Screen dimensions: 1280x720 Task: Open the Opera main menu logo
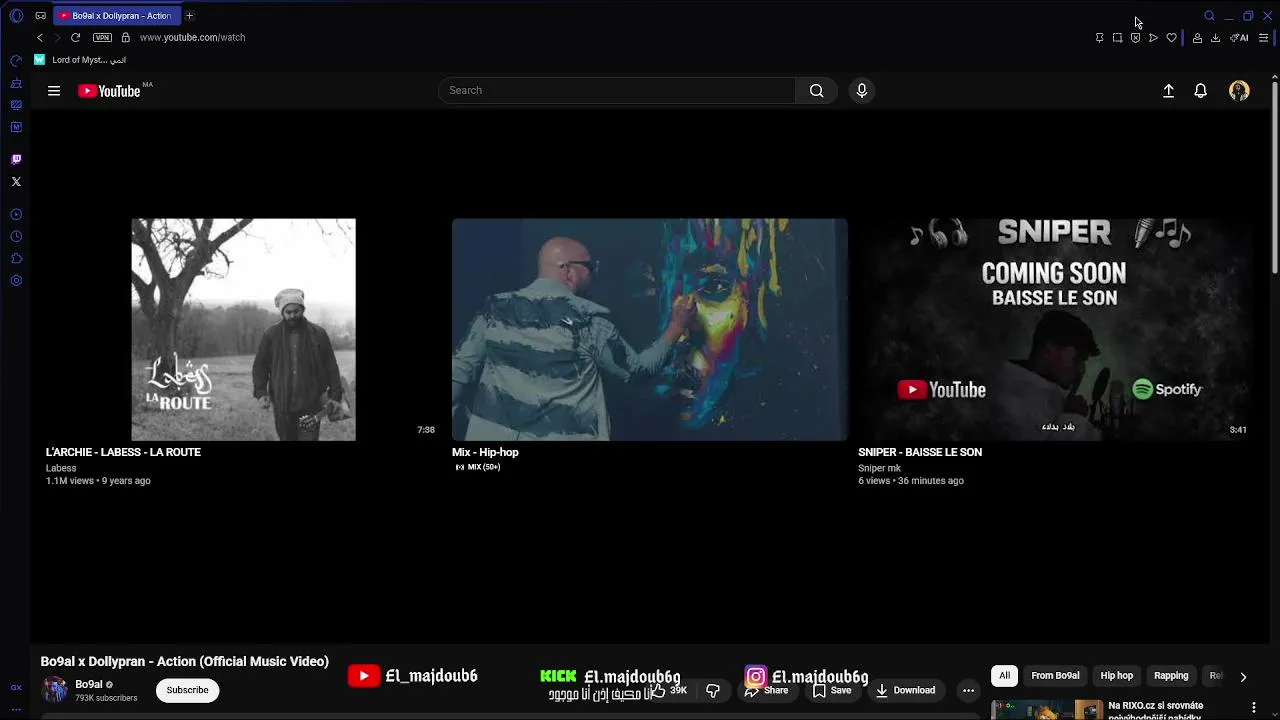pyautogui.click(x=16, y=16)
